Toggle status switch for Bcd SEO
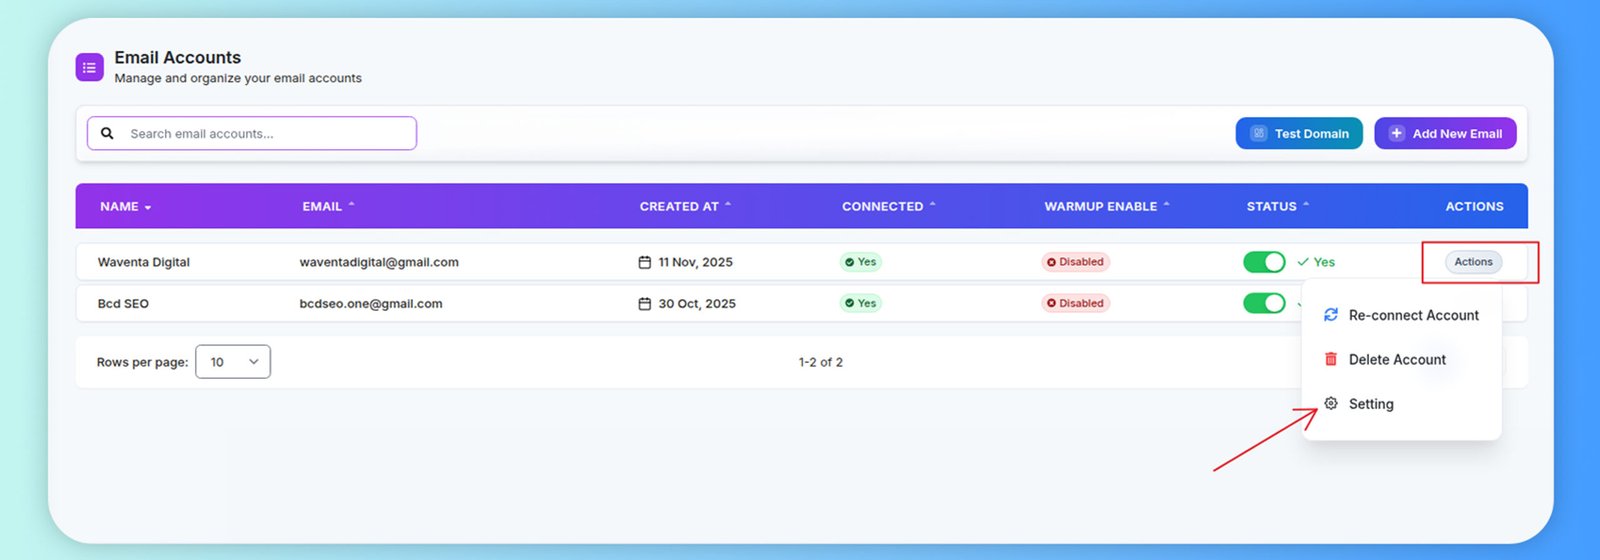This screenshot has height=560, width=1600. click(1264, 303)
